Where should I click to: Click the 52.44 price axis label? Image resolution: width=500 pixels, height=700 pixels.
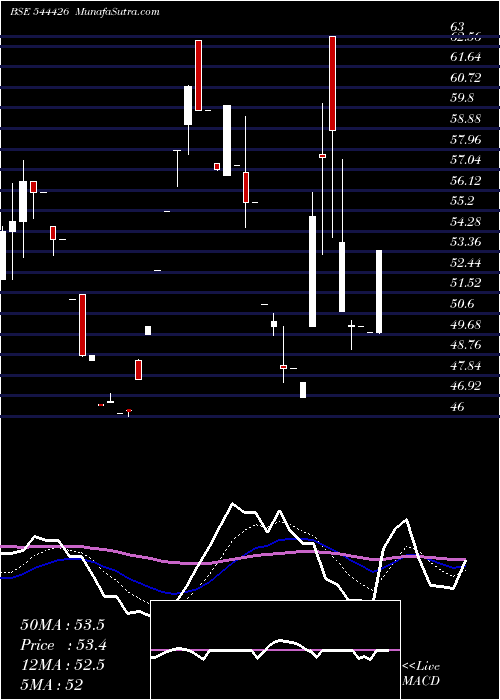pyautogui.click(x=466, y=262)
